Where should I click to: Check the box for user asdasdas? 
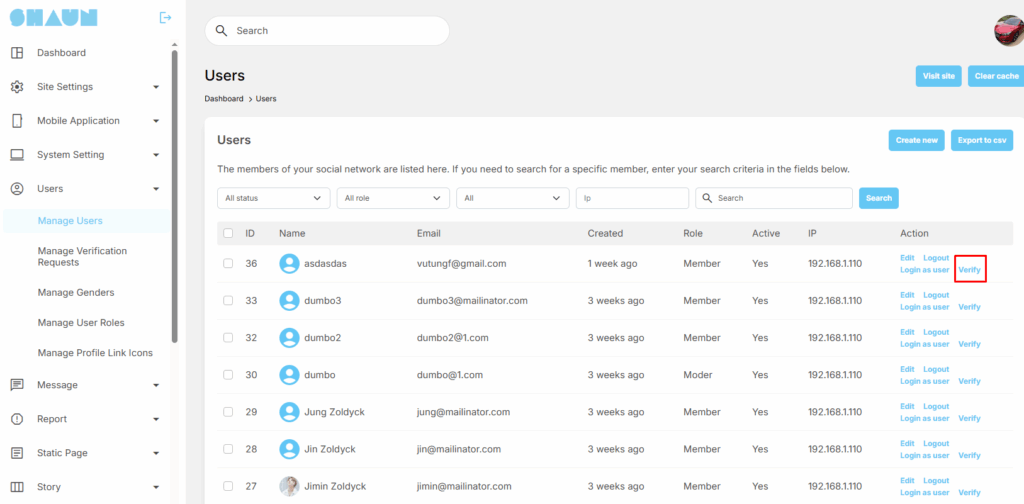click(228, 263)
